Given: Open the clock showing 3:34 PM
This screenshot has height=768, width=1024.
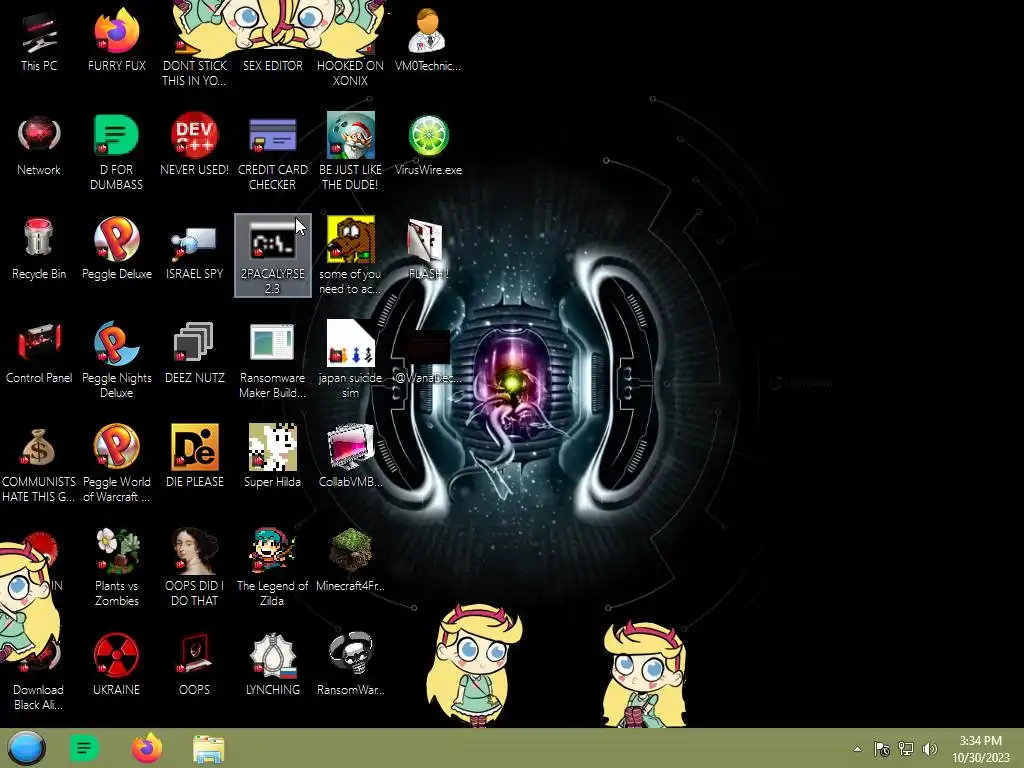Looking at the screenshot, I should coord(980,749).
